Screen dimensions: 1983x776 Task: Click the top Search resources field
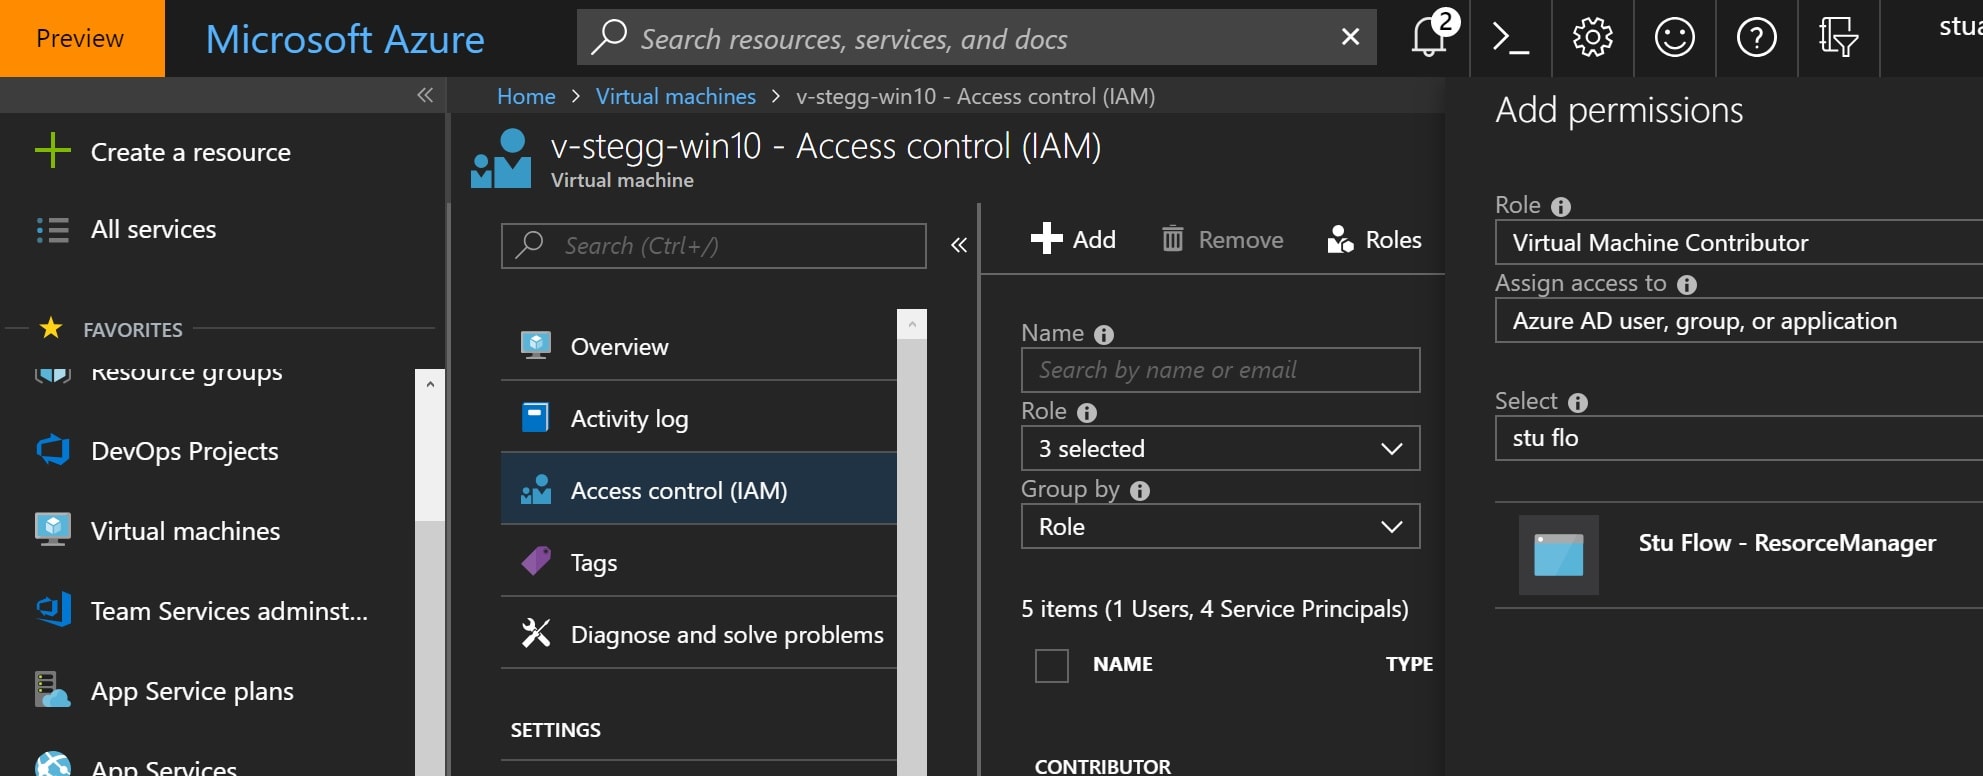pyautogui.click(x=976, y=38)
